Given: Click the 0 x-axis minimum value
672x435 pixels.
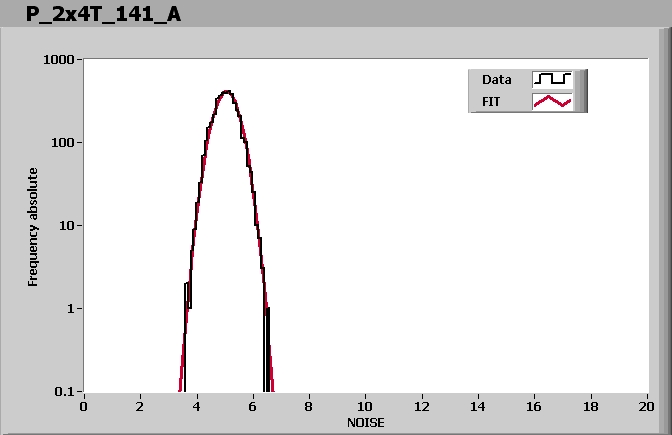Looking at the screenshot, I should [84, 406].
